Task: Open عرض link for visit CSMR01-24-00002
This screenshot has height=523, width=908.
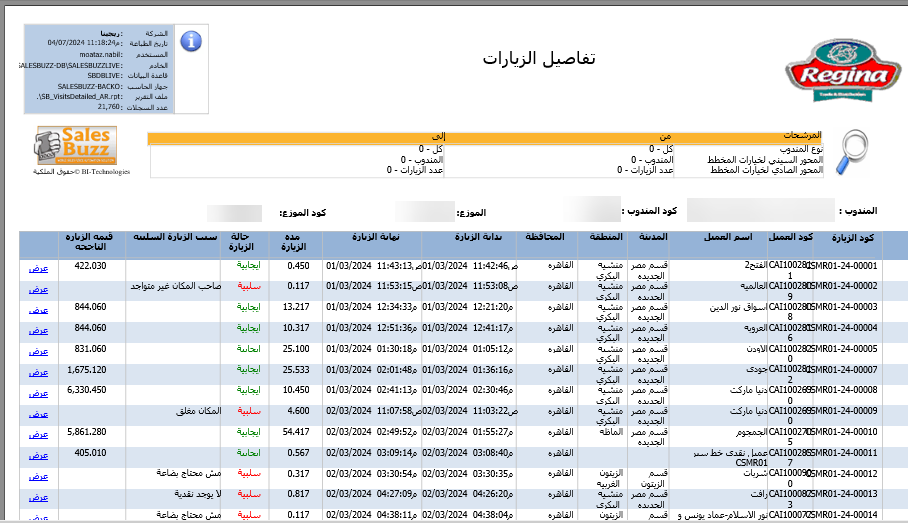Action: 37,288
